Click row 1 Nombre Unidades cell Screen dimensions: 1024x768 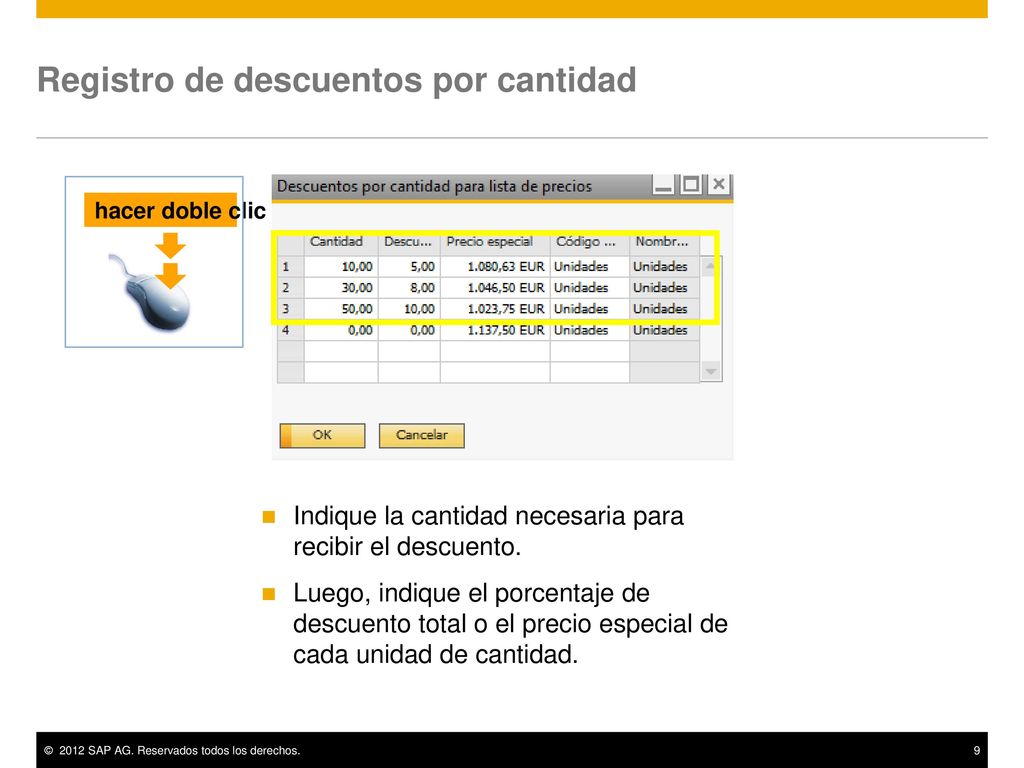coord(664,266)
